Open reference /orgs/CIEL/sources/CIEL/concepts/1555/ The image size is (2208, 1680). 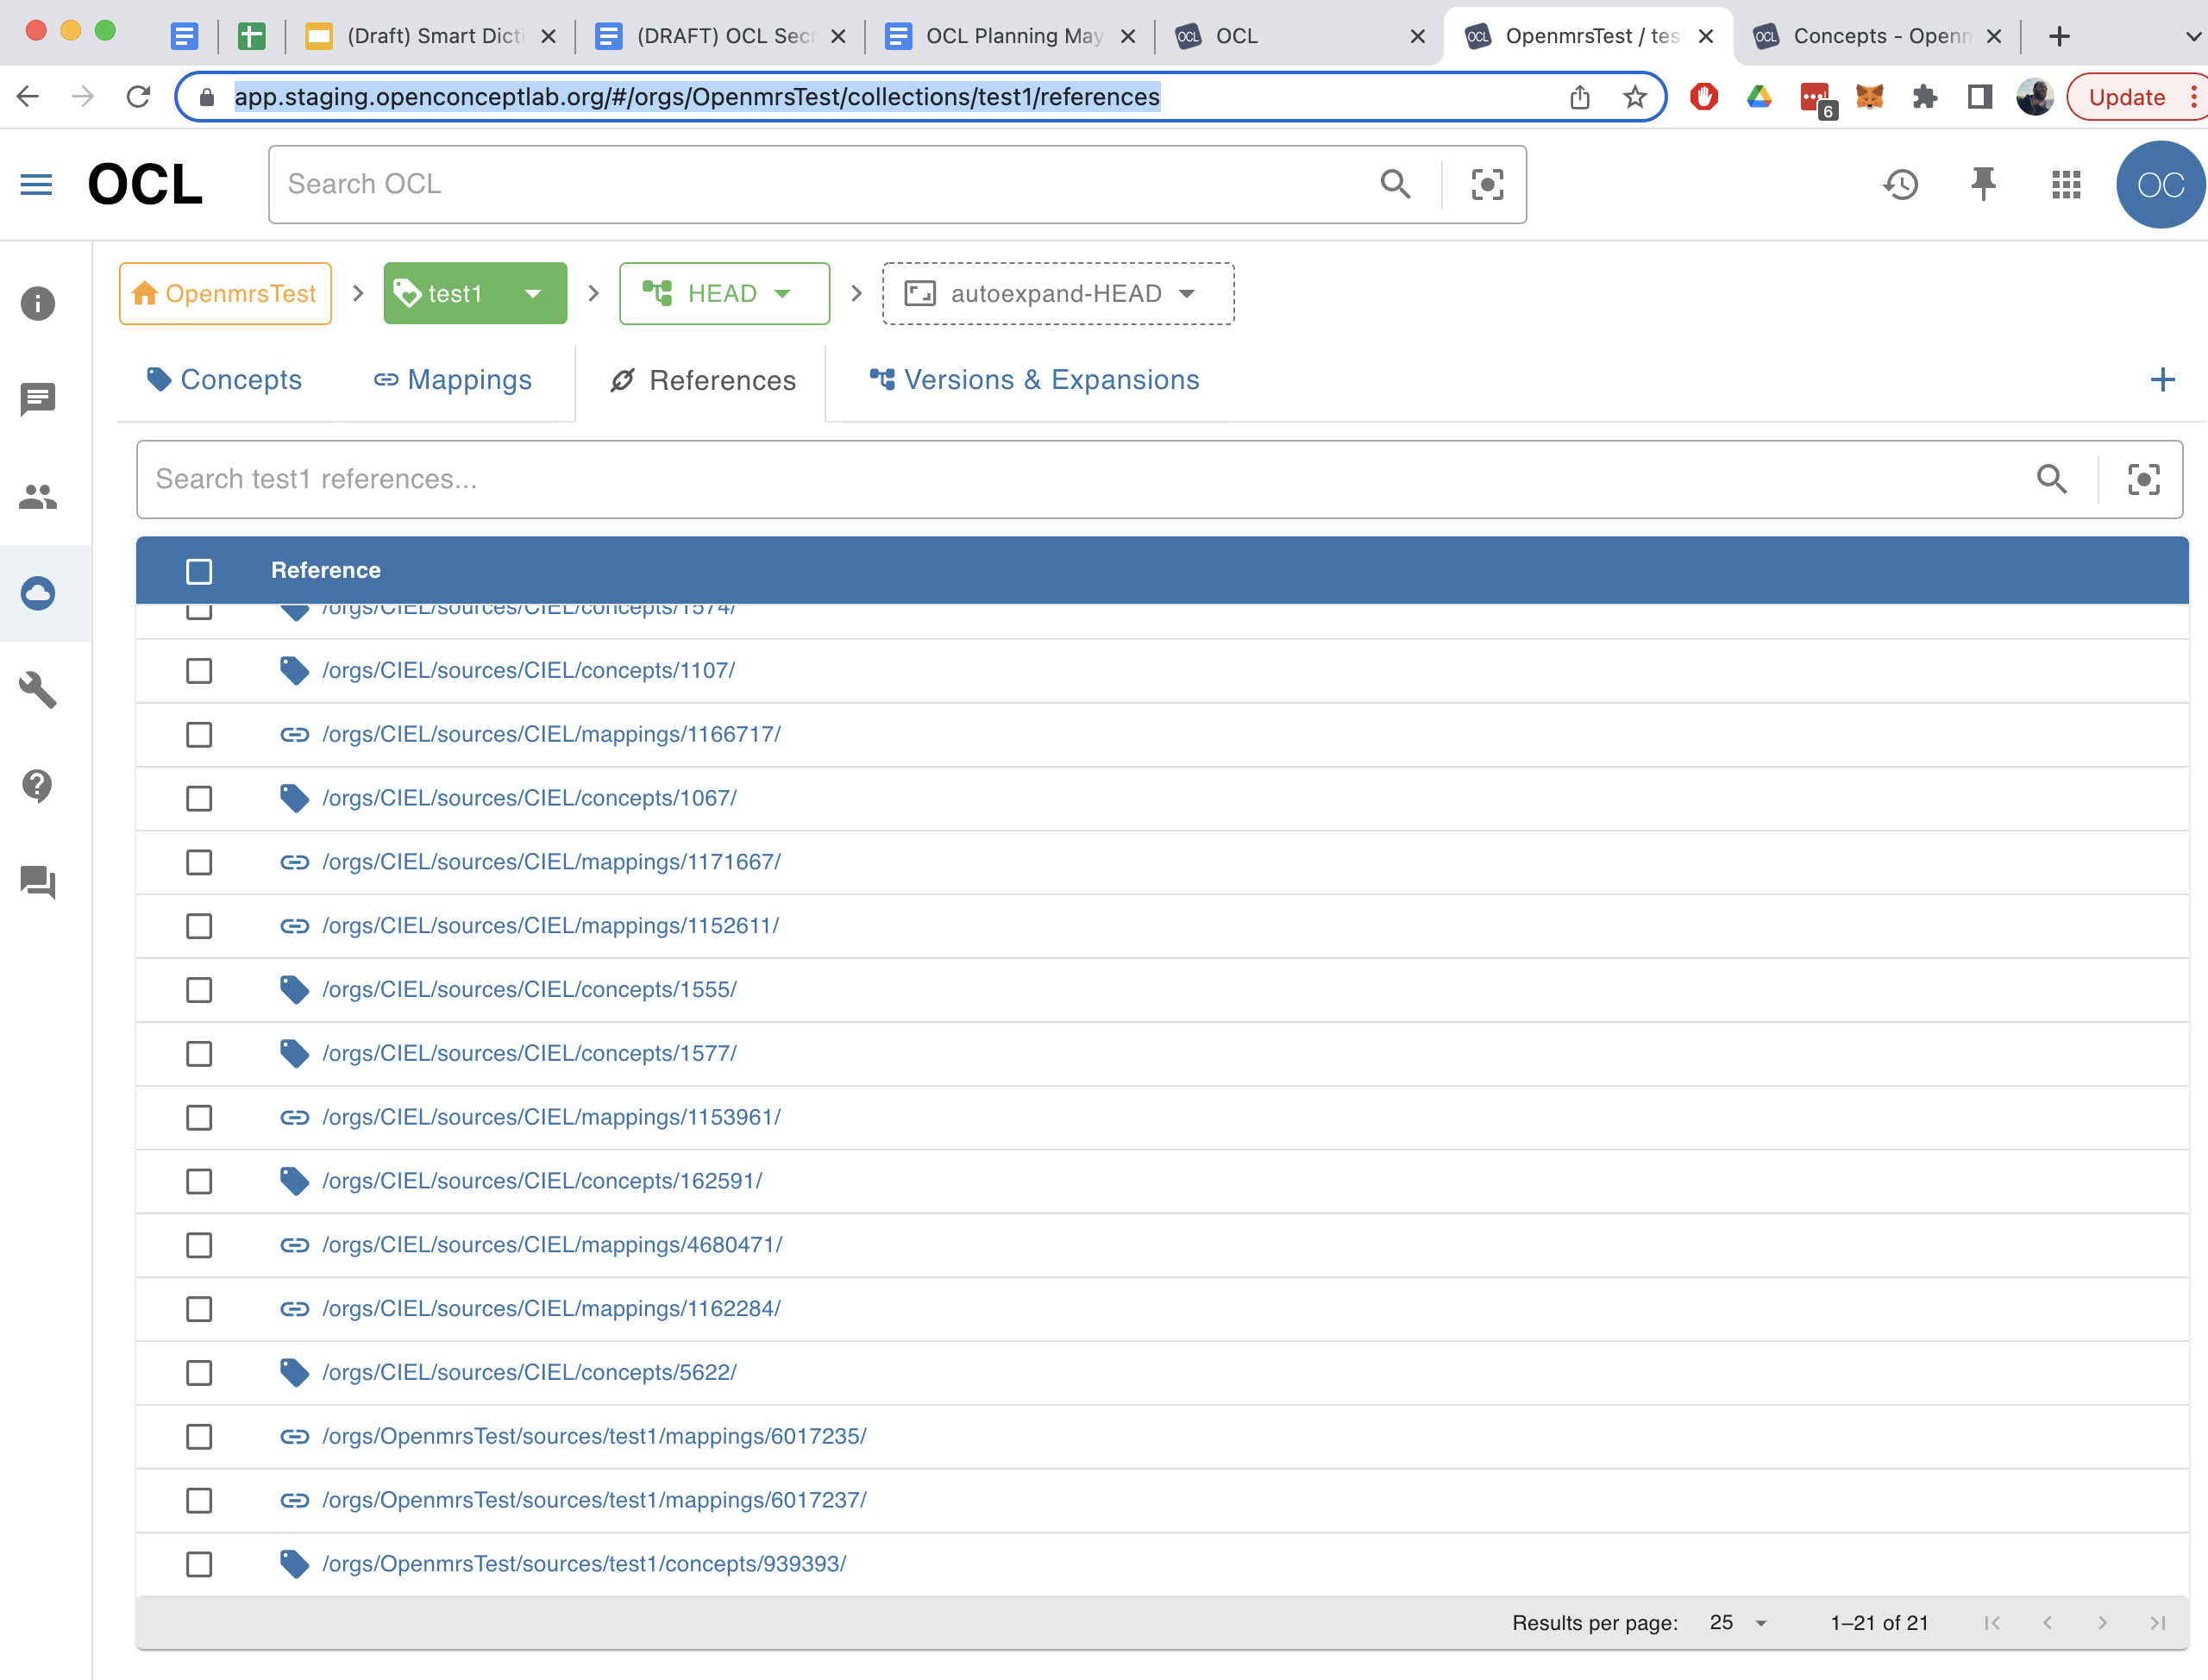click(x=529, y=989)
